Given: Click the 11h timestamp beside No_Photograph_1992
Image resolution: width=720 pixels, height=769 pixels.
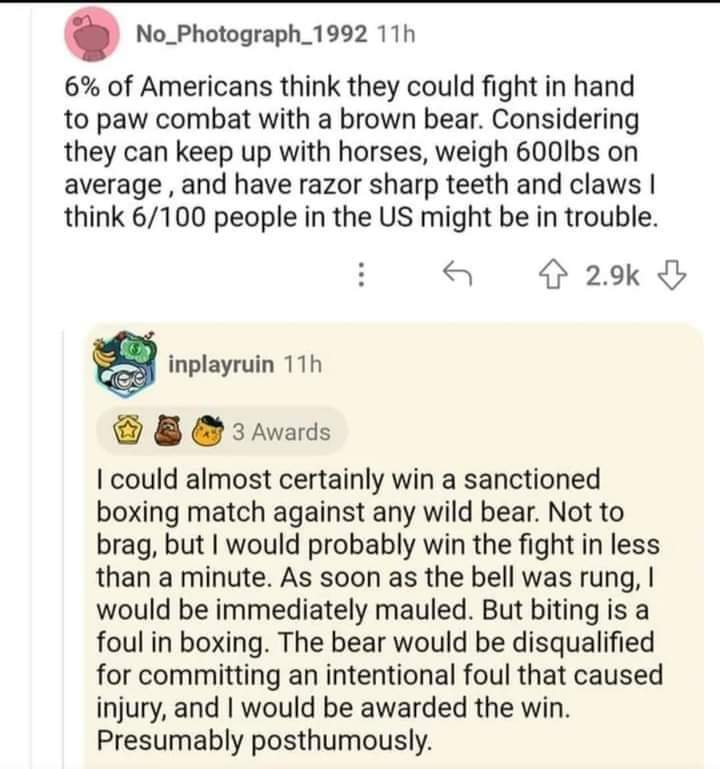Looking at the screenshot, I should pyautogui.click(x=396, y=35).
